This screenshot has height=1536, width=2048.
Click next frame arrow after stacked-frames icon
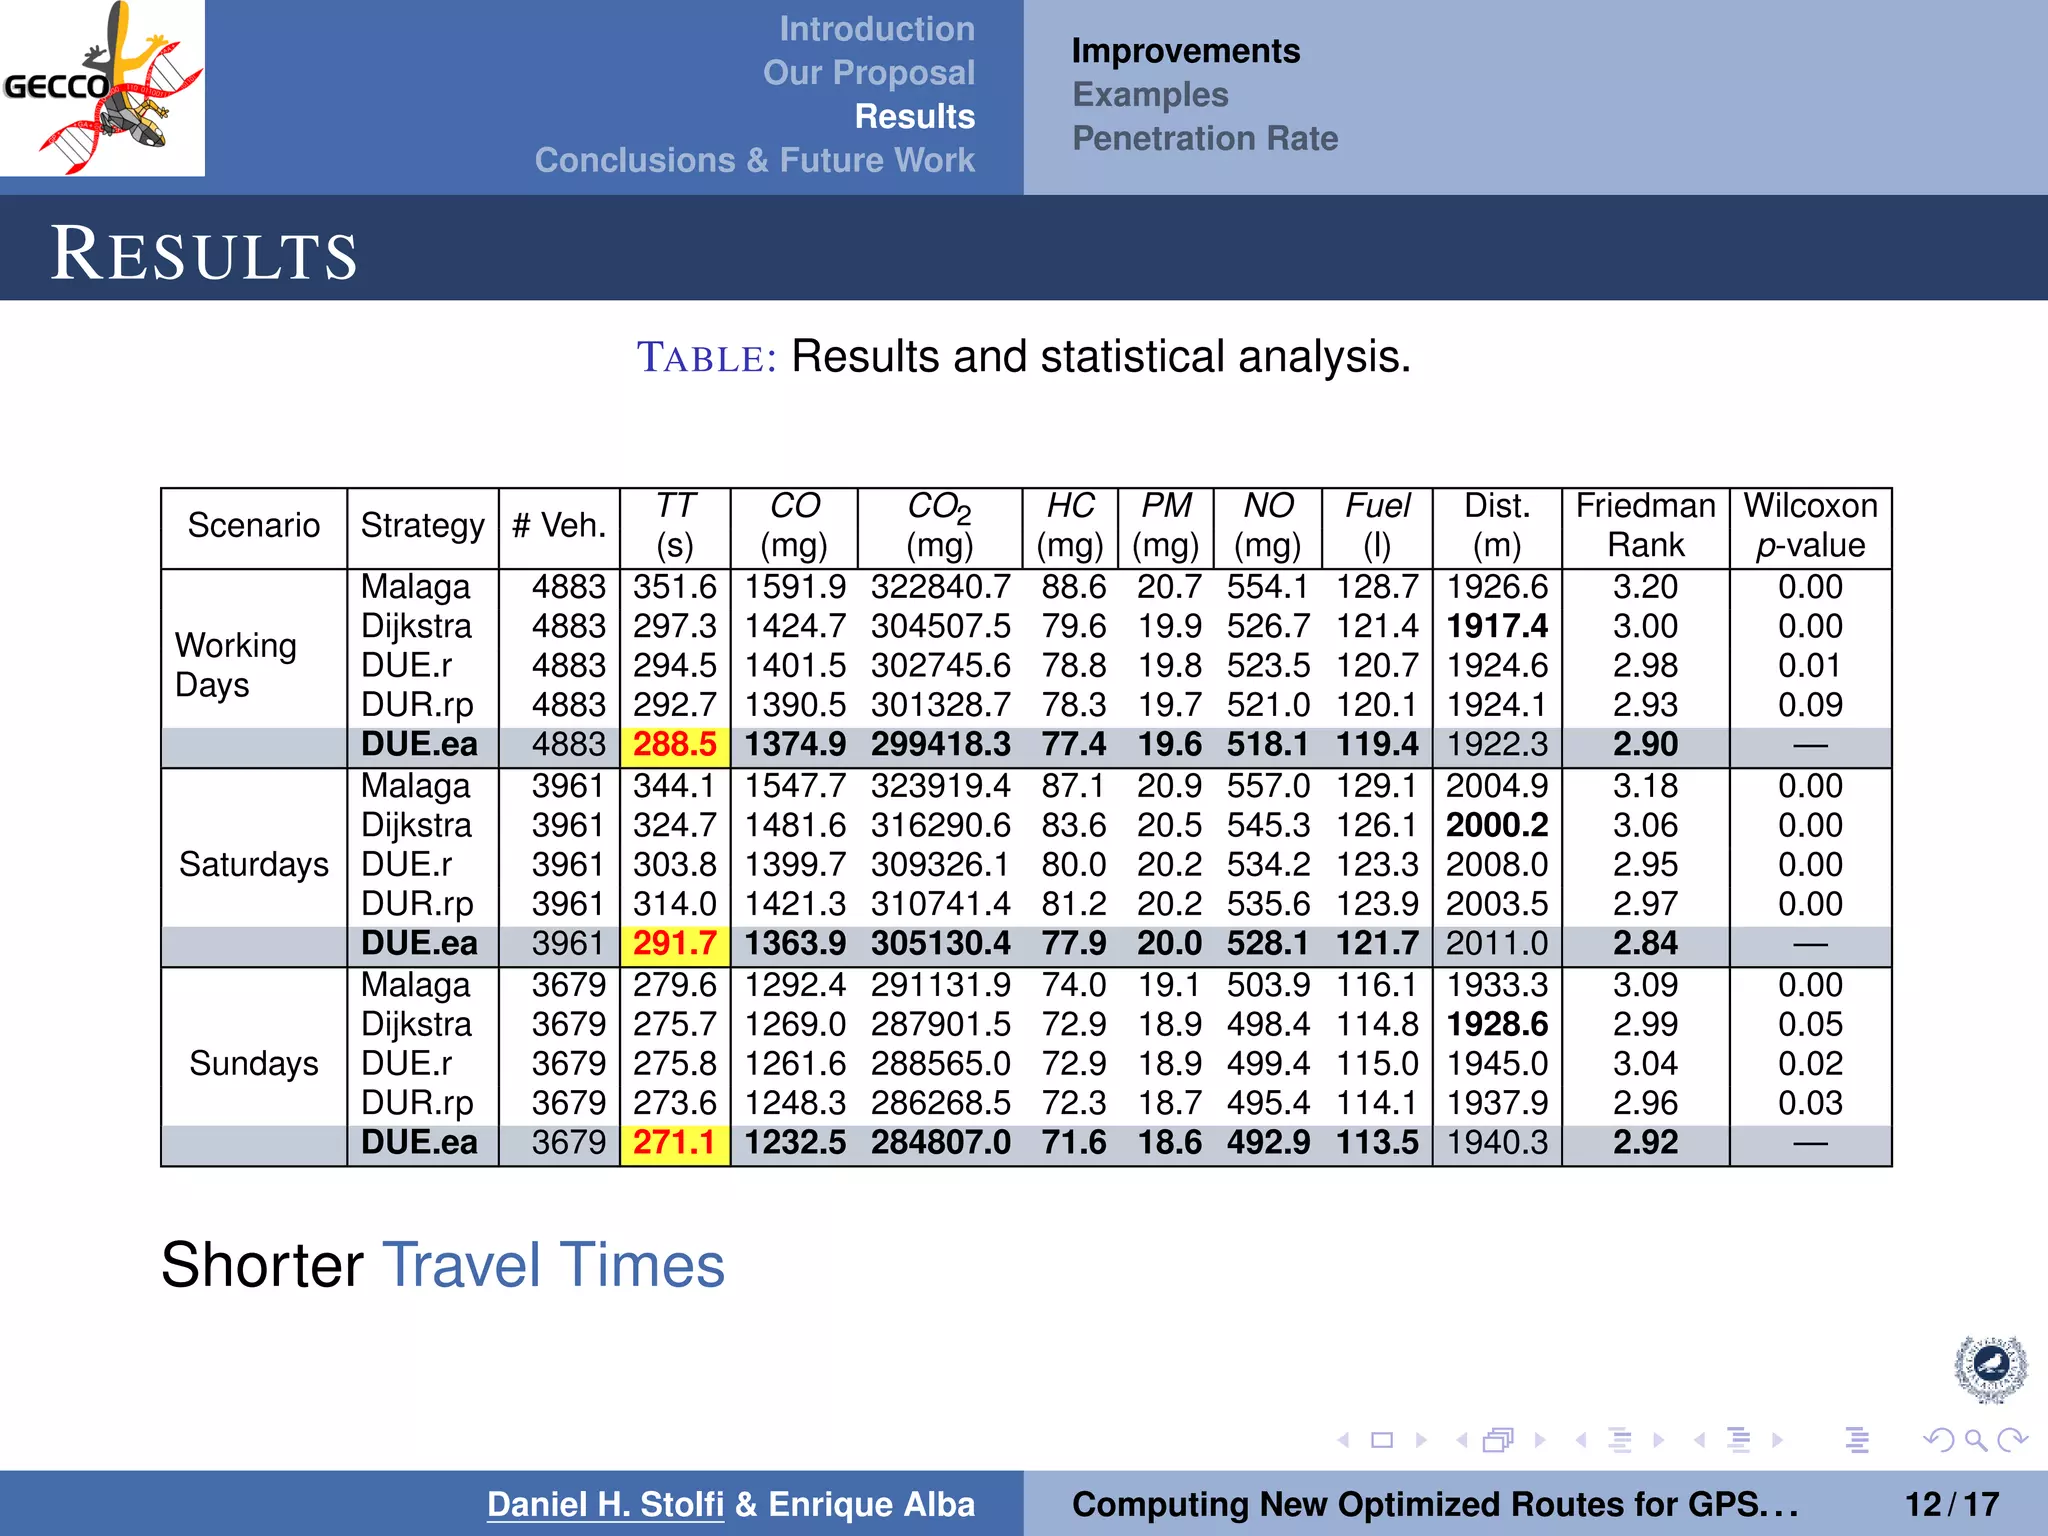pos(1540,1440)
